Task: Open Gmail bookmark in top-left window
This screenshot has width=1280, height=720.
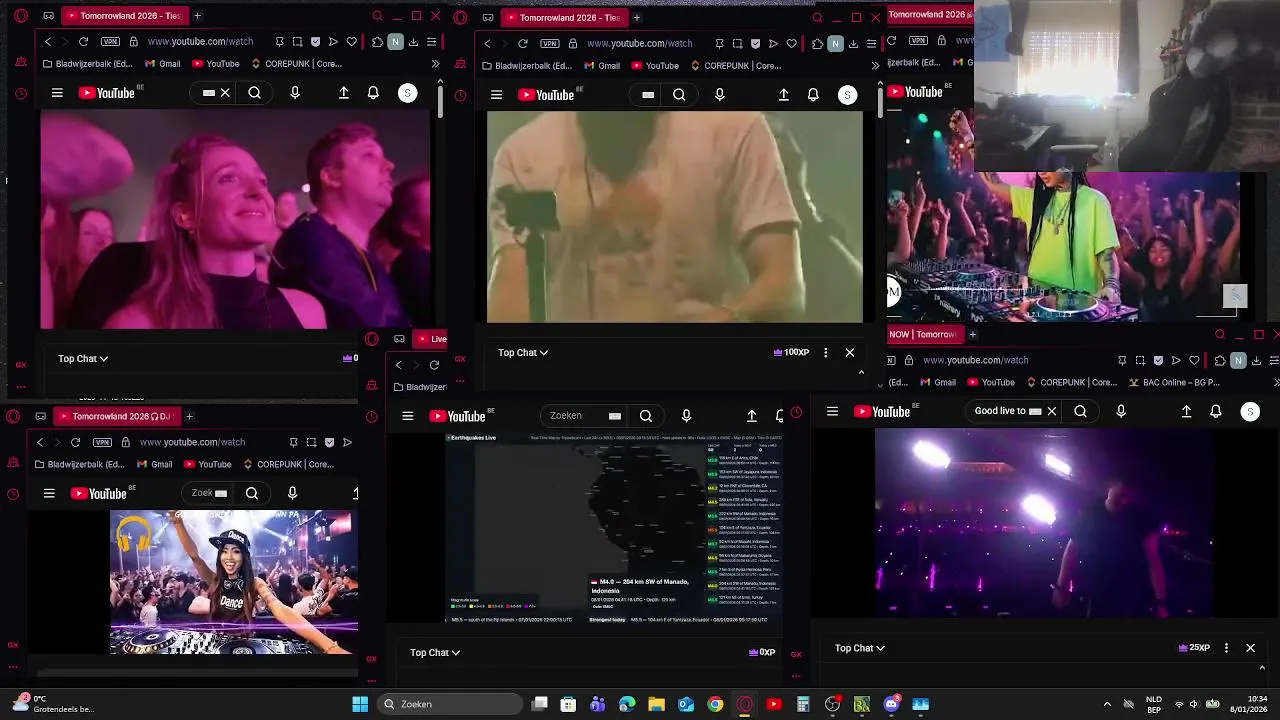Action: tap(163, 64)
